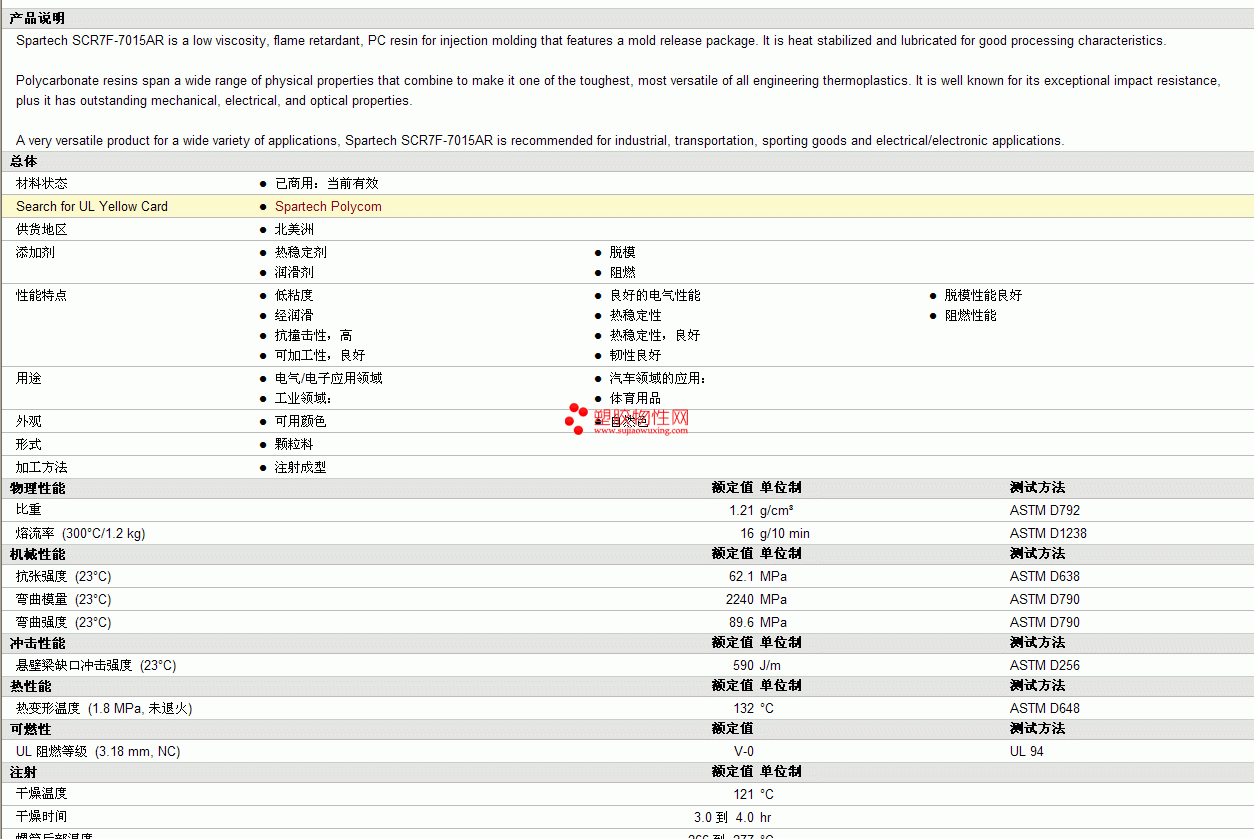The width and height of the screenshot is (1254, 839).
Task: Select the 体育用品 entry
Action: [x=636, y=398]
